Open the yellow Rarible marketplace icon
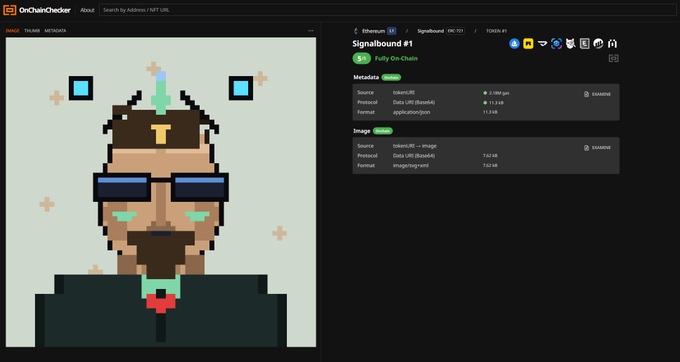The height and width of the screenshot is (362, 680). (528, 43)
